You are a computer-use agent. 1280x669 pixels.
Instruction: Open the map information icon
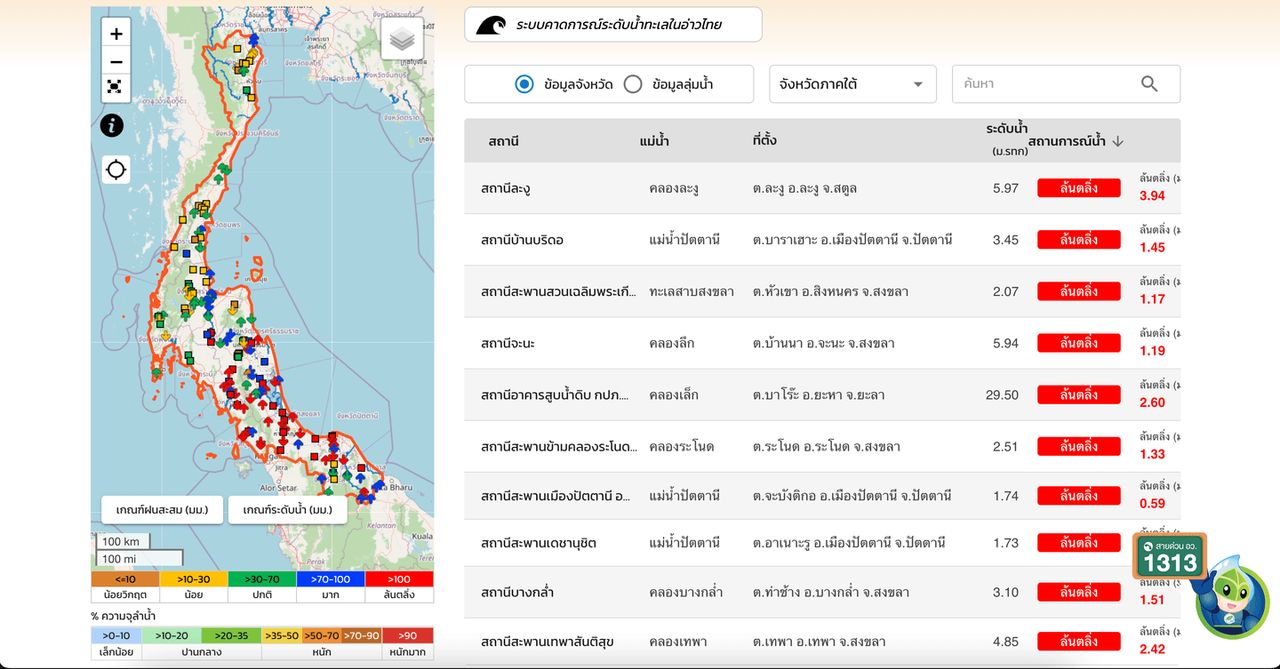(112, 125)
